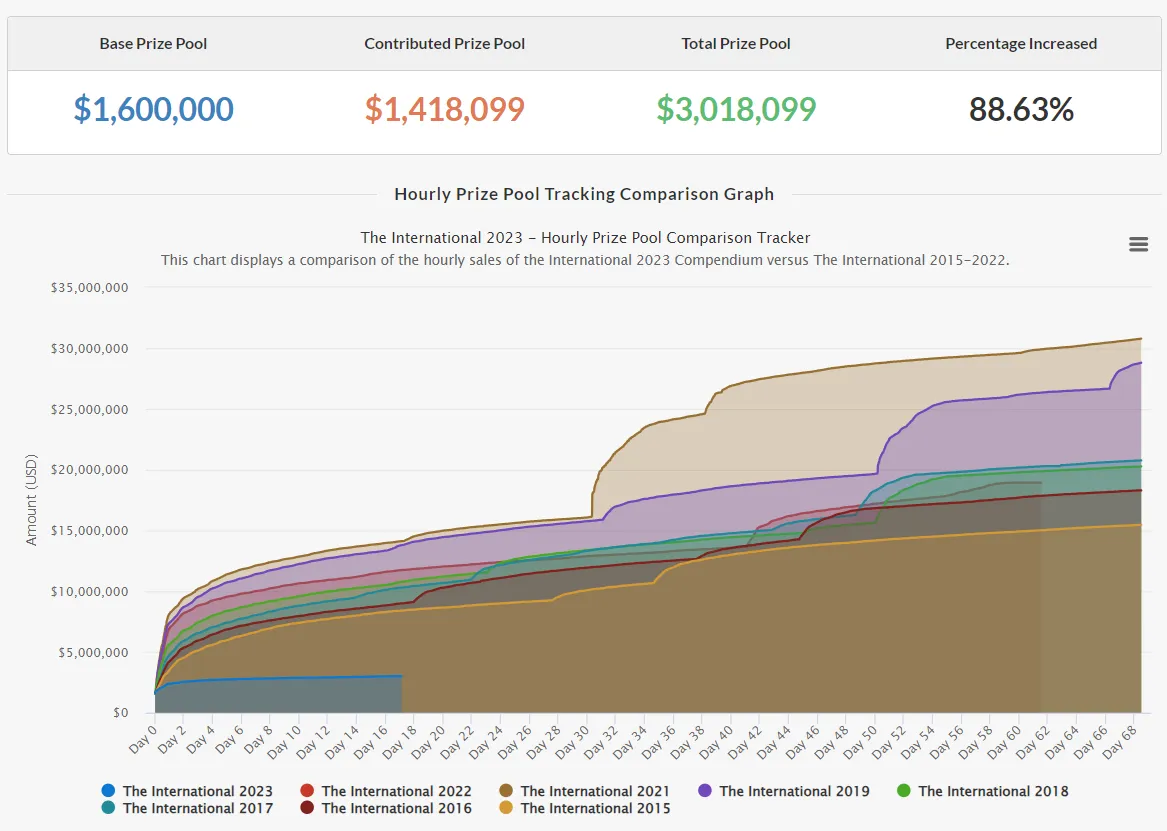Toggle The International 2016 series in legend
This screenshot has height=831, width=1167.
tap(386, 808)
